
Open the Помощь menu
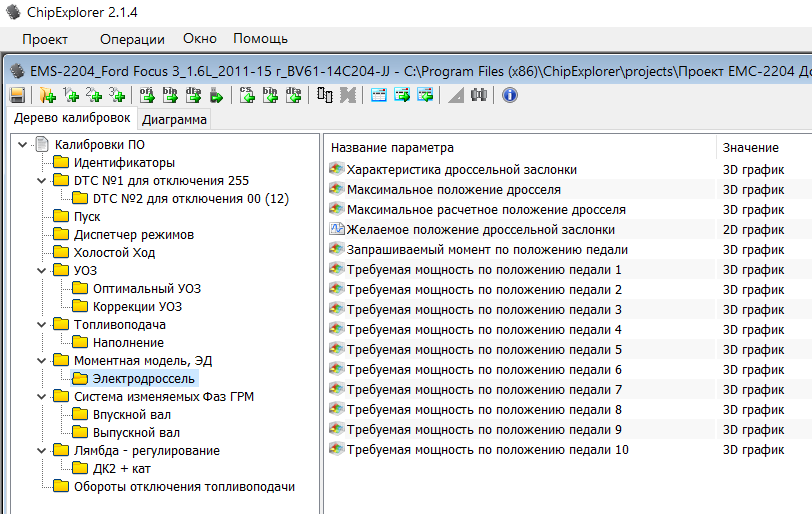tap(260, 39)
